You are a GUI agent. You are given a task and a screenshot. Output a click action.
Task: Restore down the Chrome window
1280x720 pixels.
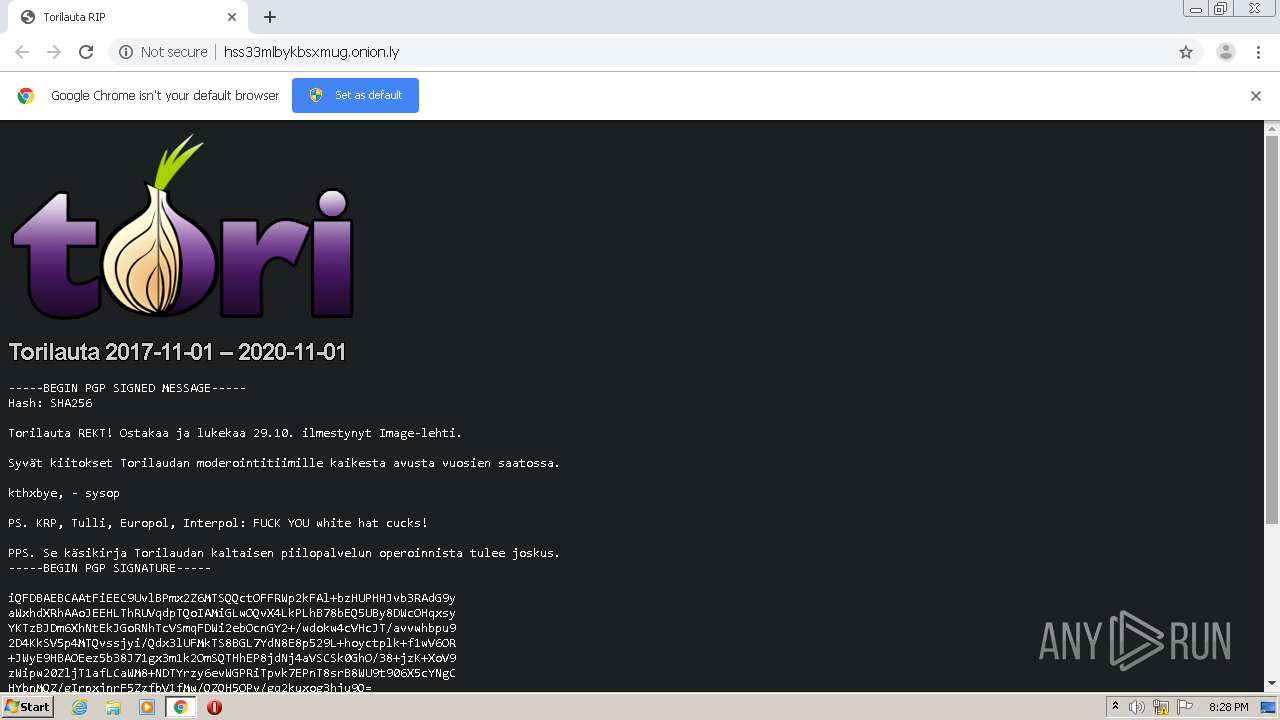[1221, 9]
